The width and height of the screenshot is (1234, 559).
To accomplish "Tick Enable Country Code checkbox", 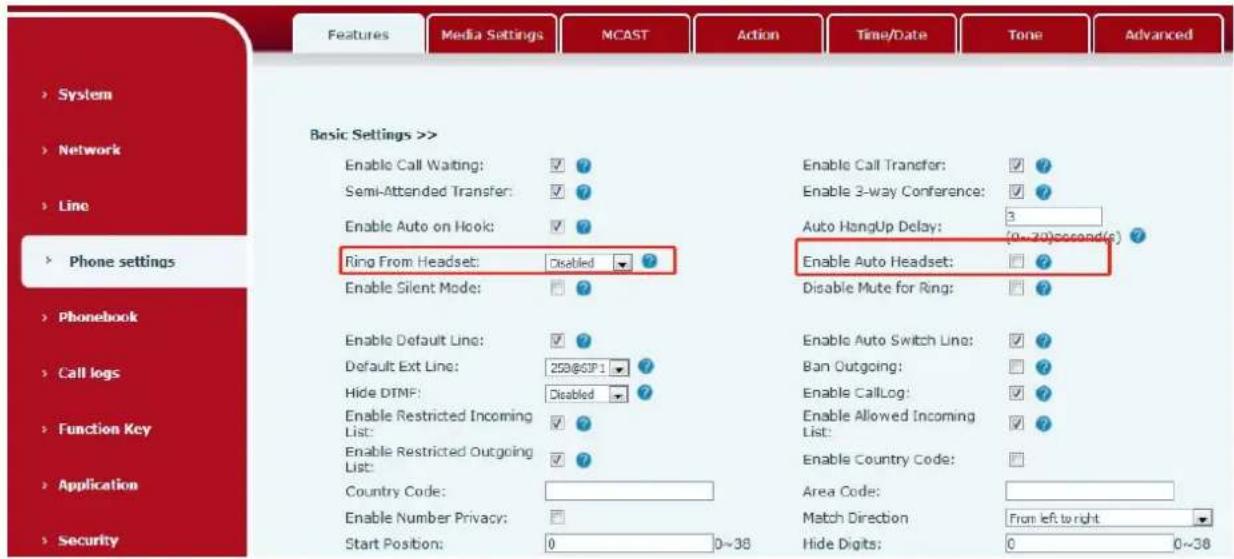I will (x=1018, y=459).
